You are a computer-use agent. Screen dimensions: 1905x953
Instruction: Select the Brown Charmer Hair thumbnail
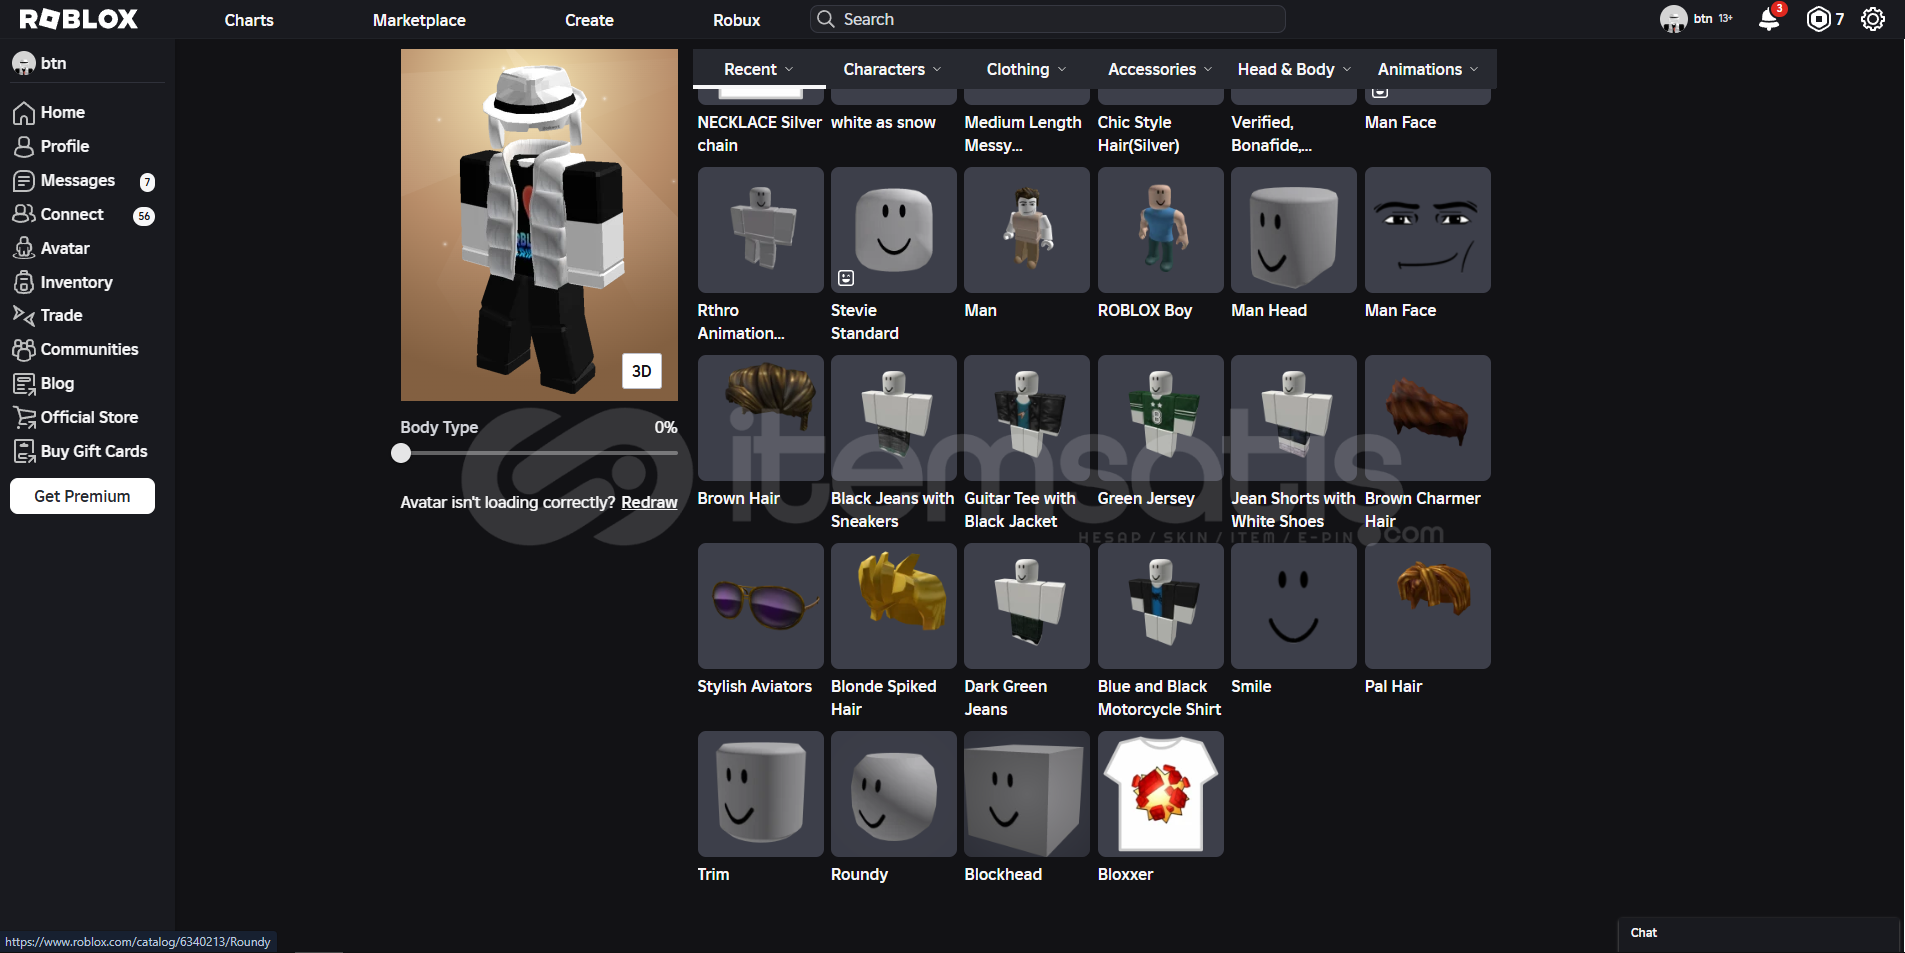click(1428, 418)
